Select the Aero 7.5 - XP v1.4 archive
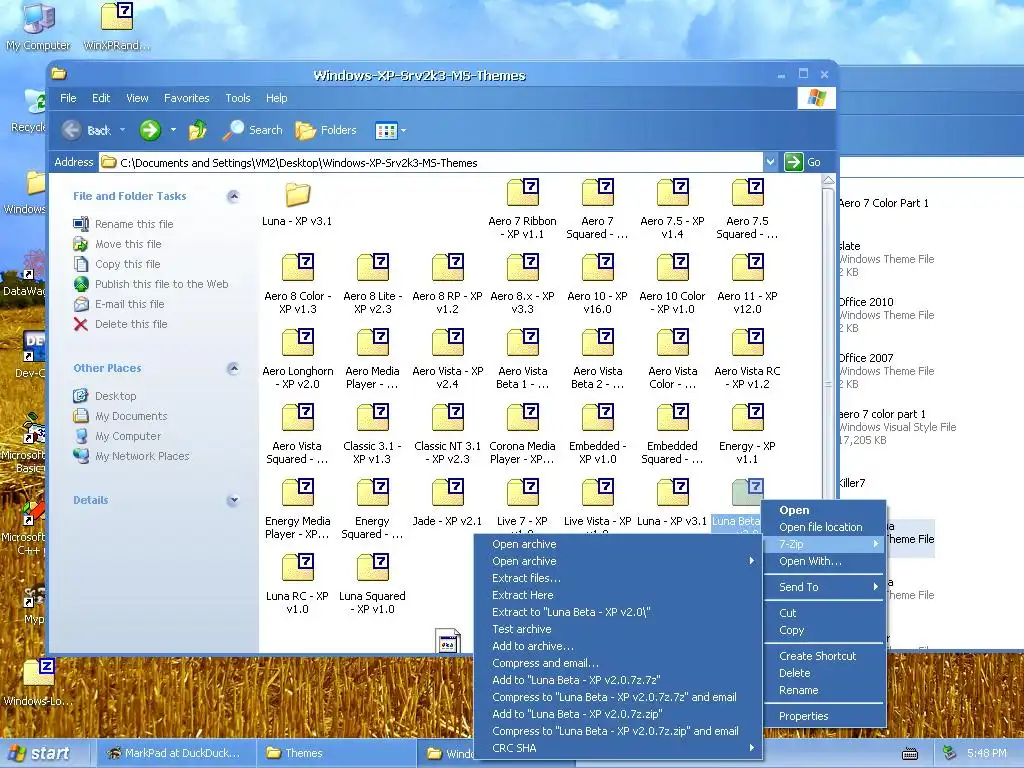Image resolution: width=1024 pixels, height=768 pixels. click(673, 209)
